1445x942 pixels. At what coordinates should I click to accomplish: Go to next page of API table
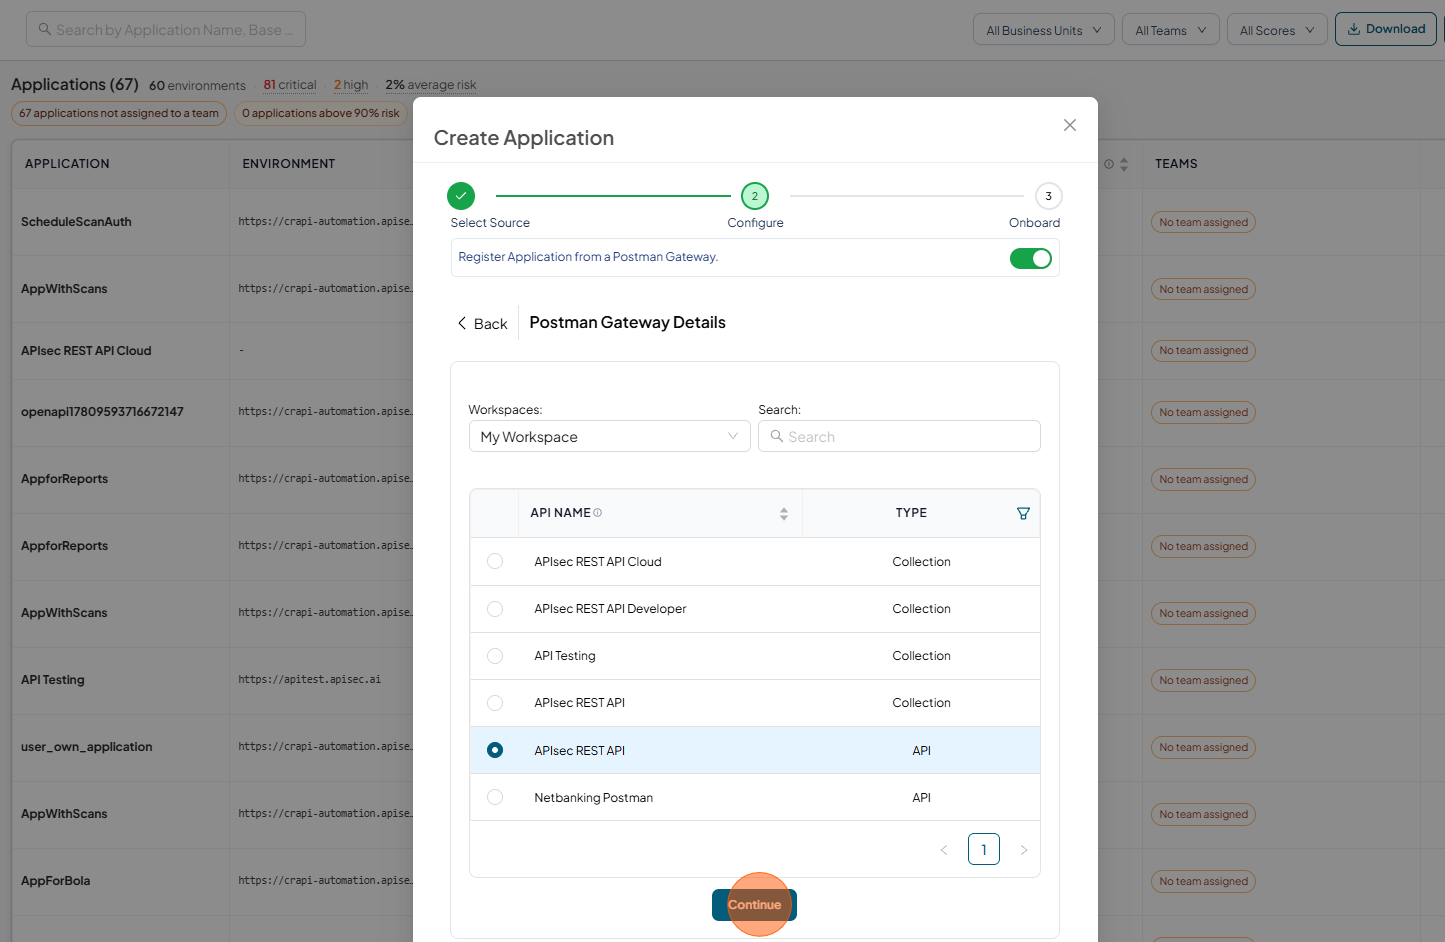1023,850
